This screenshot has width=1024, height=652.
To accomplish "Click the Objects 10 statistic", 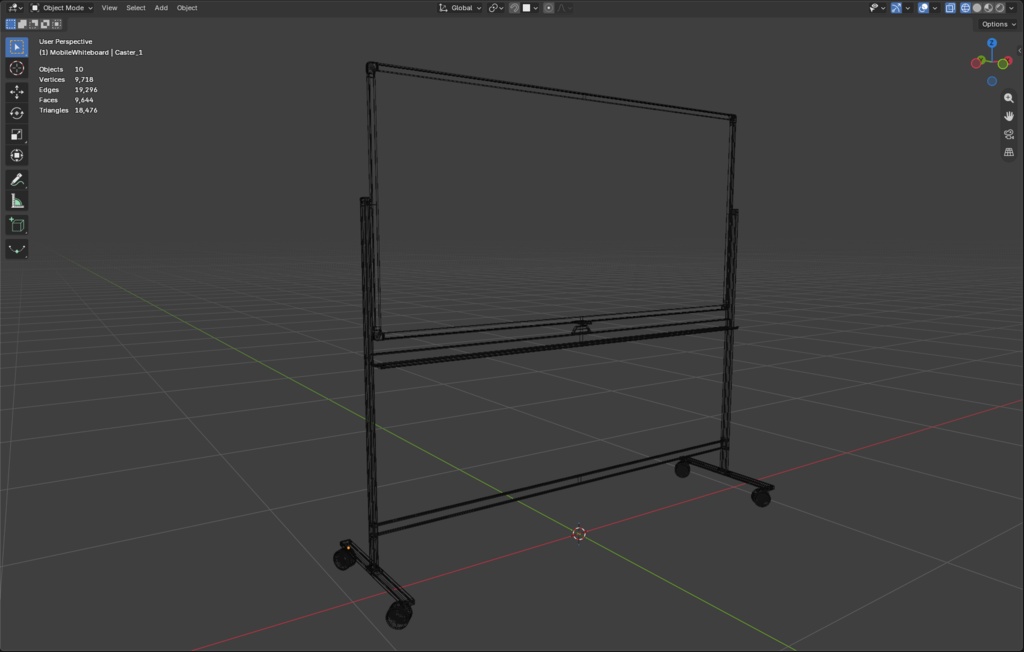I will tap(61, 69).
